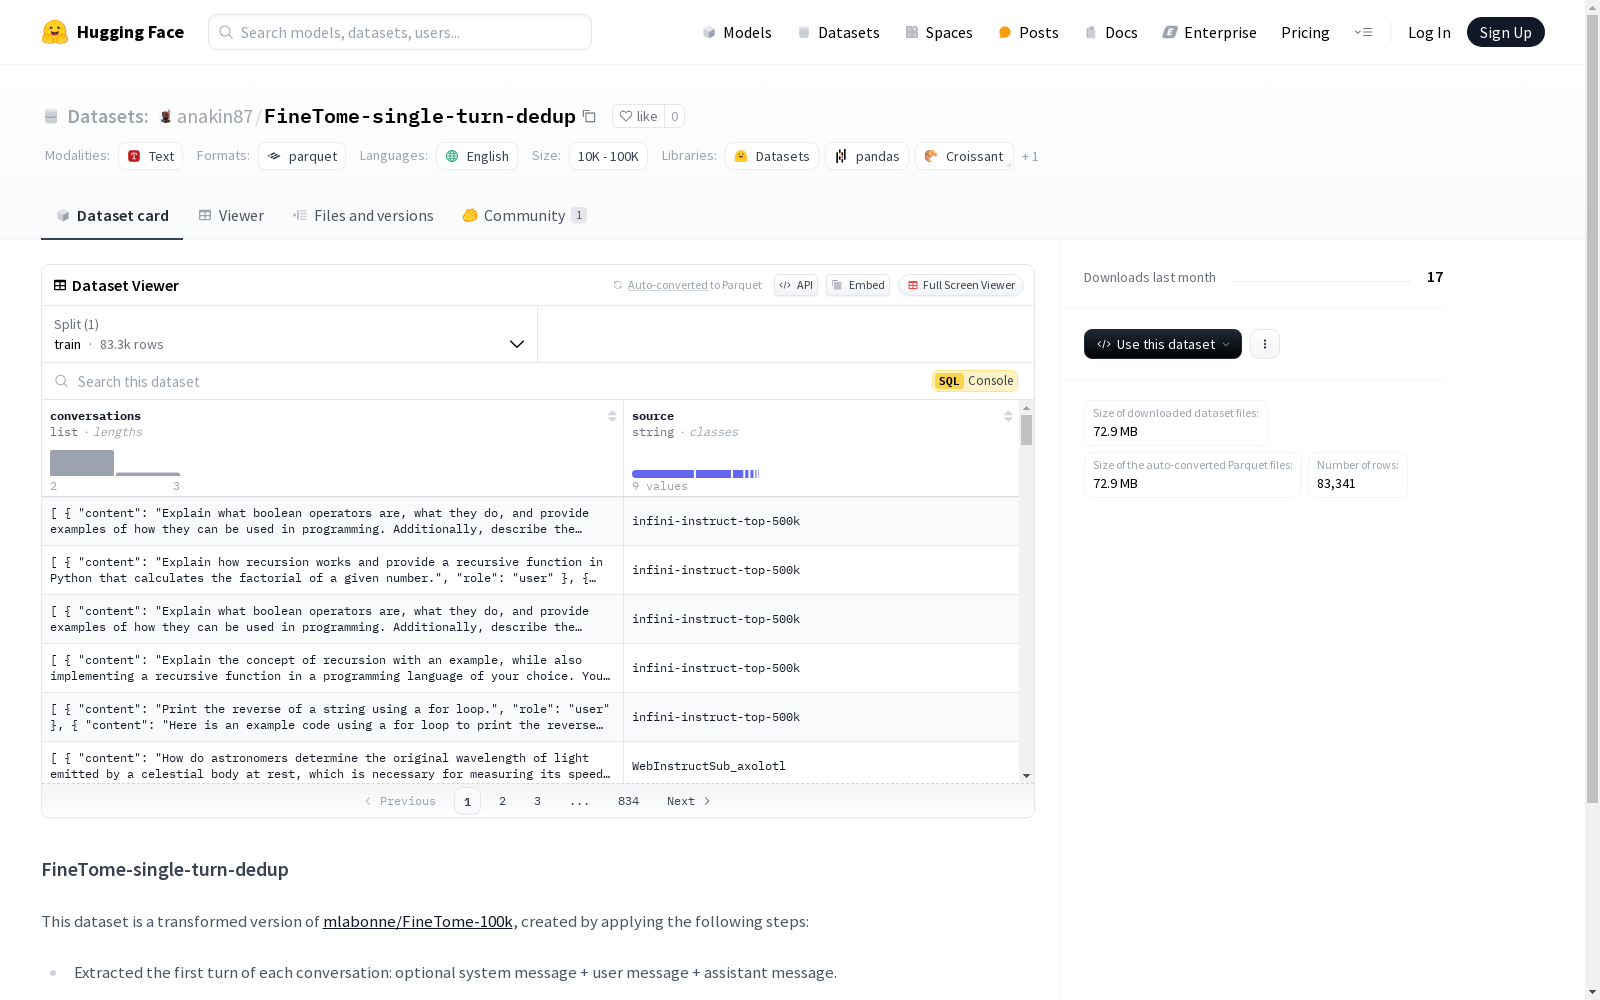Open the SQL Console
This screenshot has height=1000, width=1600.
(x=975, y=381)
